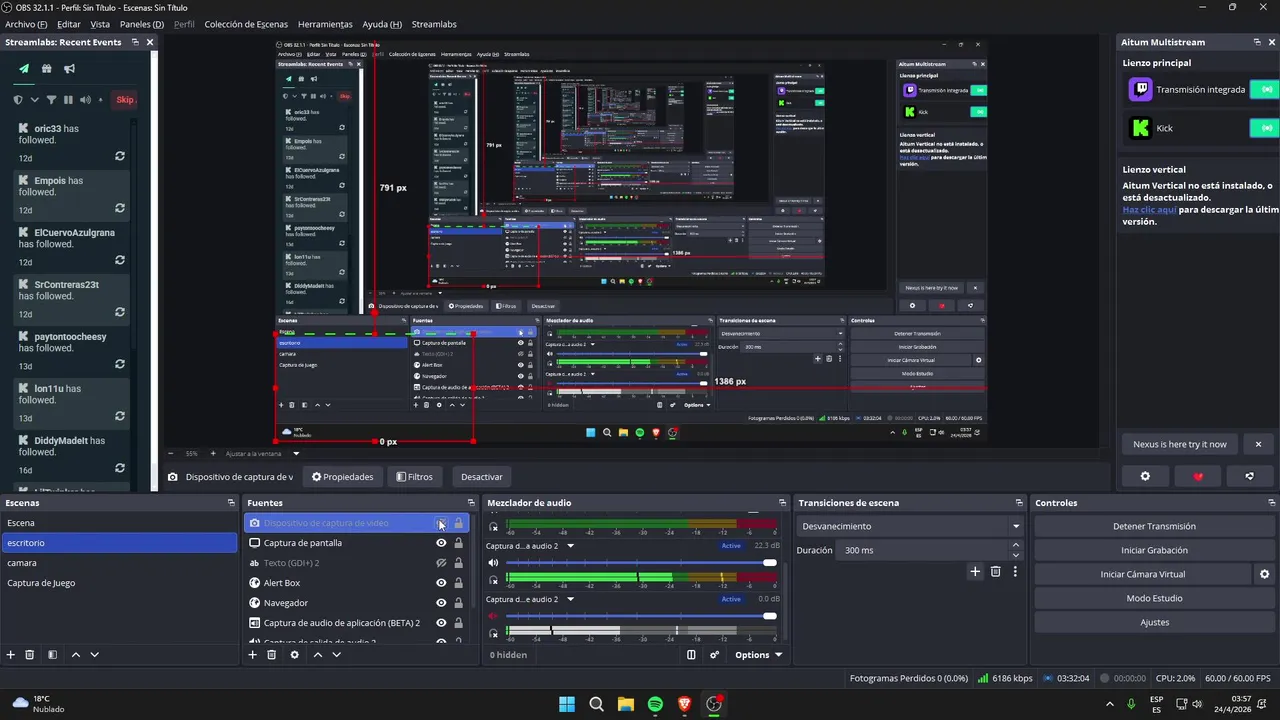Delete selected scene with the trash icon
This screenshot has height=720, width=1280.
(x=30, y=655)
